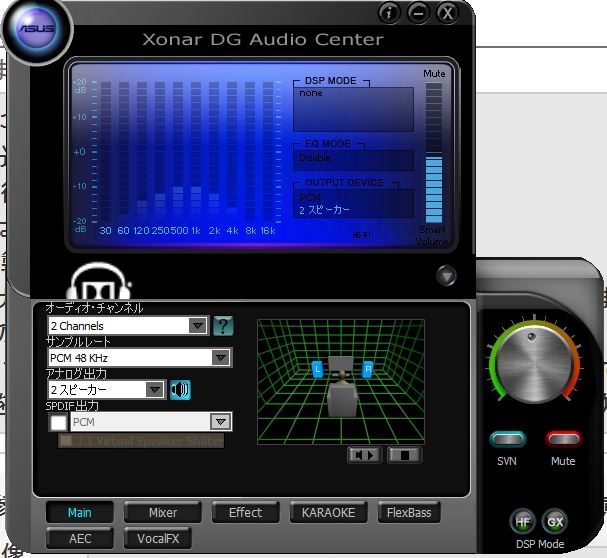
Task: Switch to the Main tab
Action: pos(80,512)
